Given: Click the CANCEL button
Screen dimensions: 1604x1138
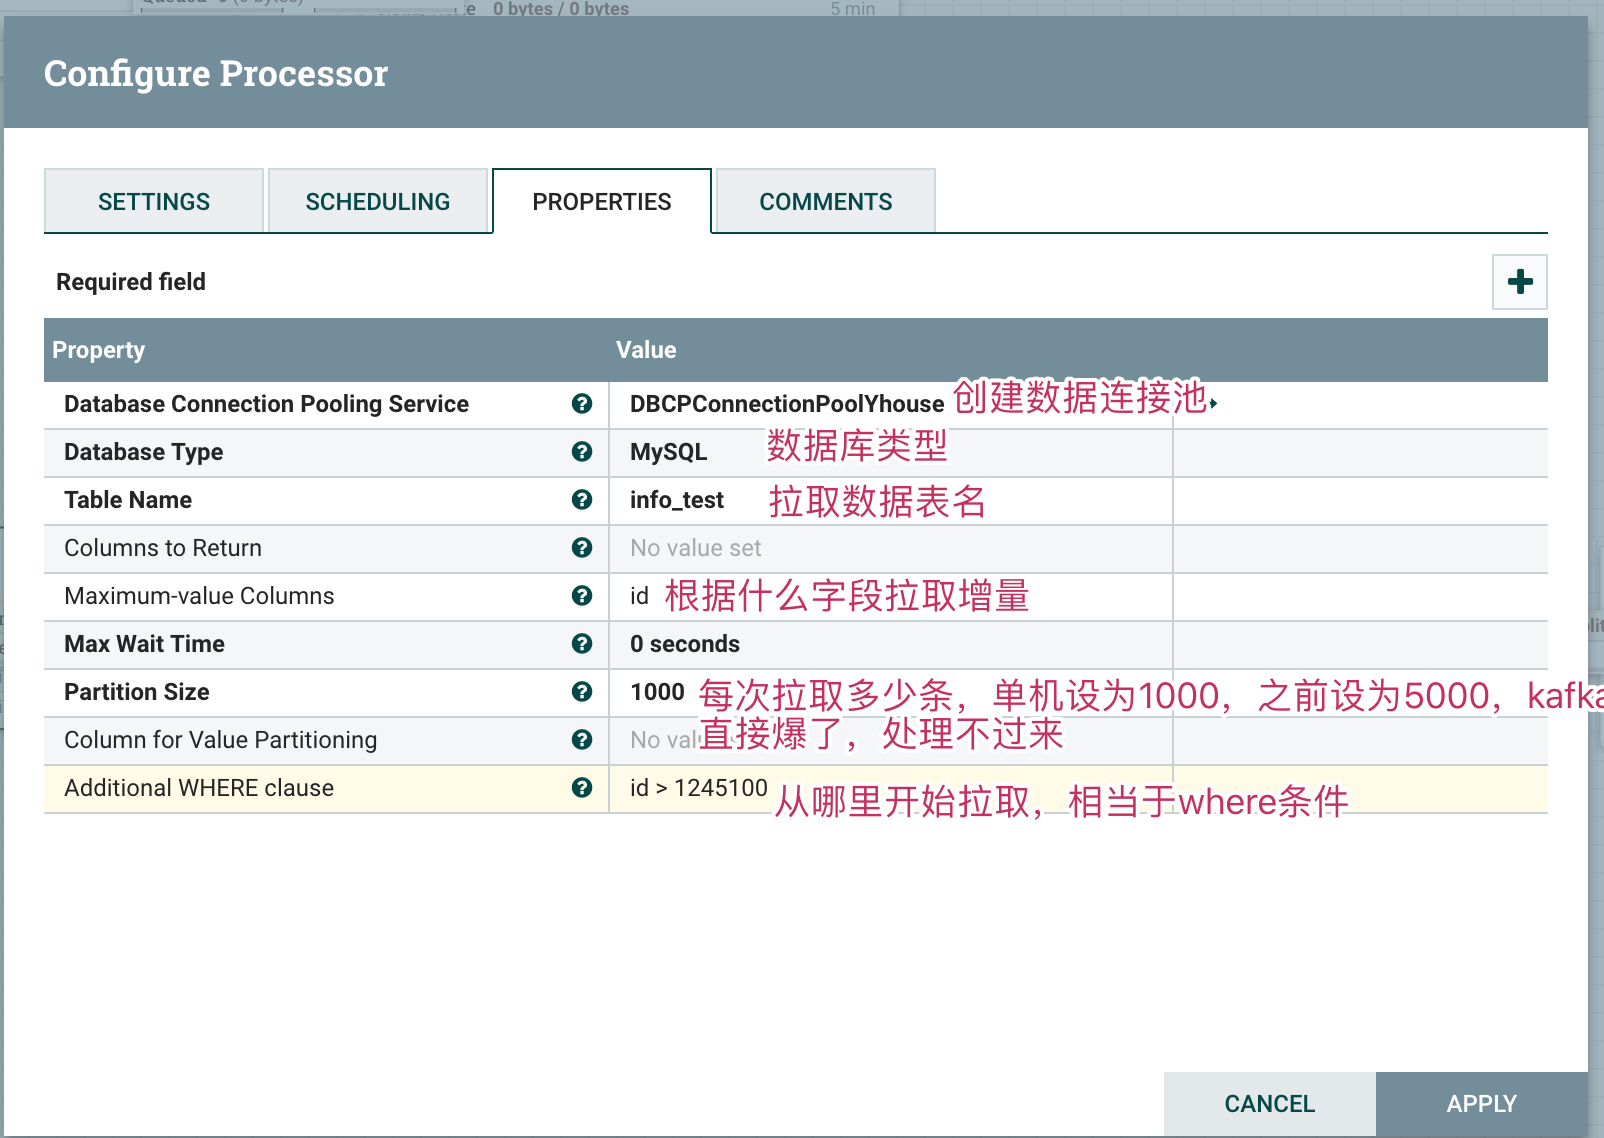Looking at the screenshot, I should (1270, 1104).
